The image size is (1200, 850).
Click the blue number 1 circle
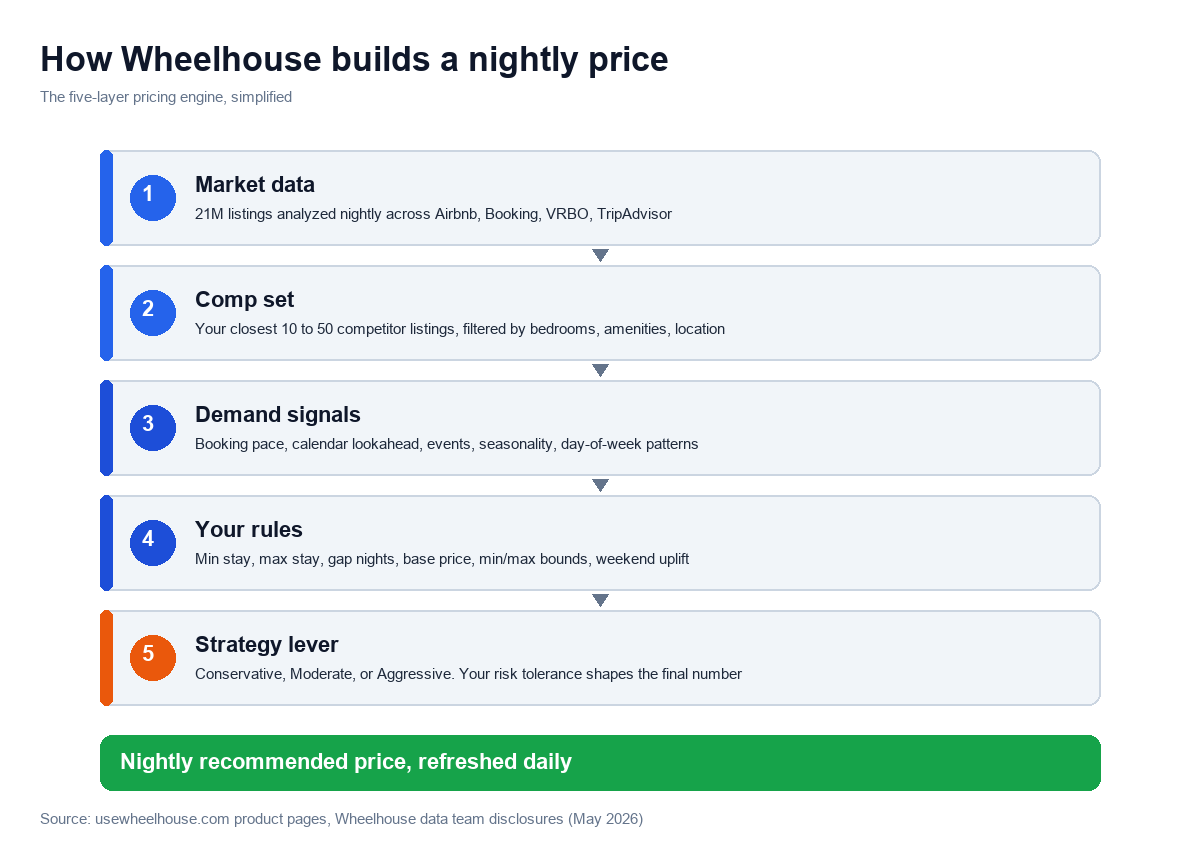153,198
